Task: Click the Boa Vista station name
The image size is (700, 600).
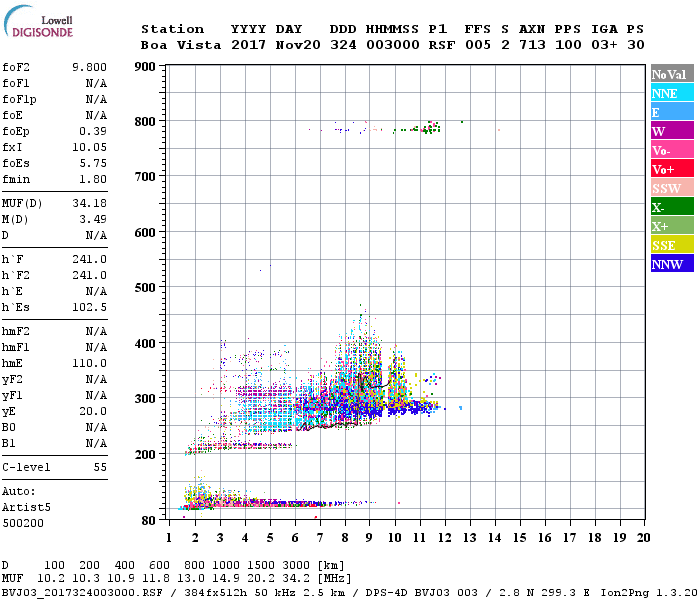Action: [x=181, y=45]
